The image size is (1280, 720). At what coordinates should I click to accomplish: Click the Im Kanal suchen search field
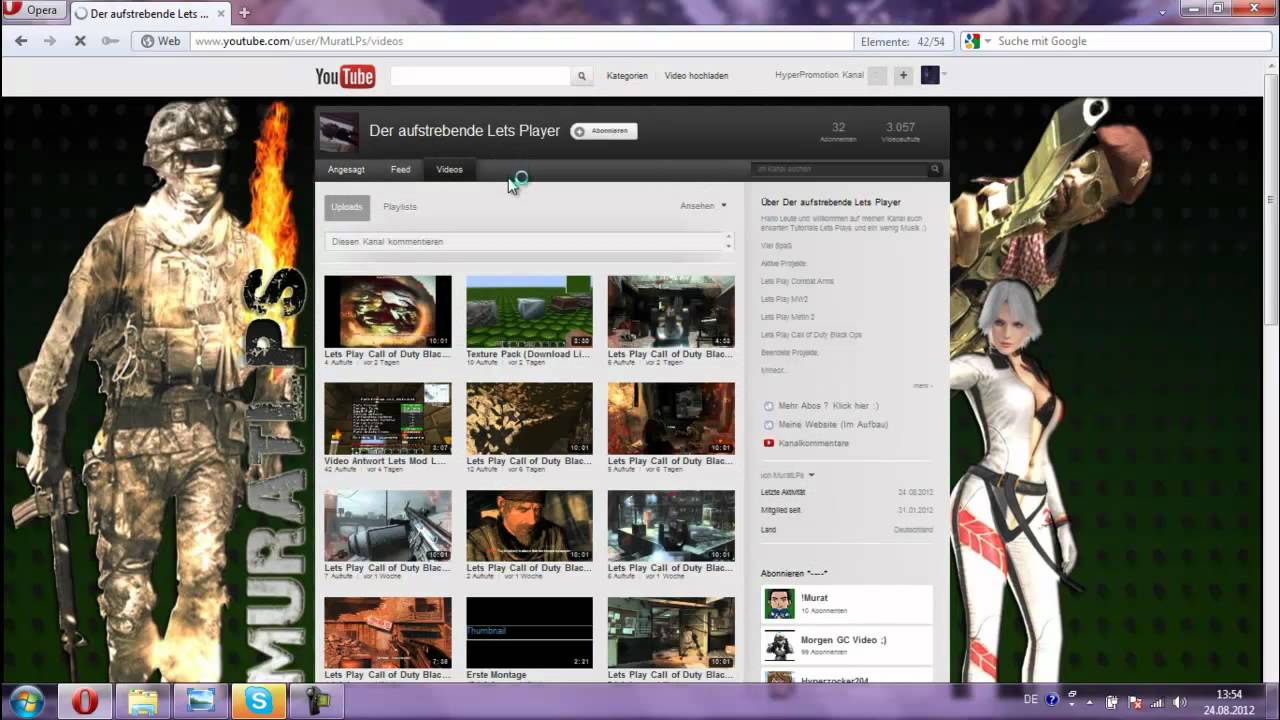tap(840, 170)
